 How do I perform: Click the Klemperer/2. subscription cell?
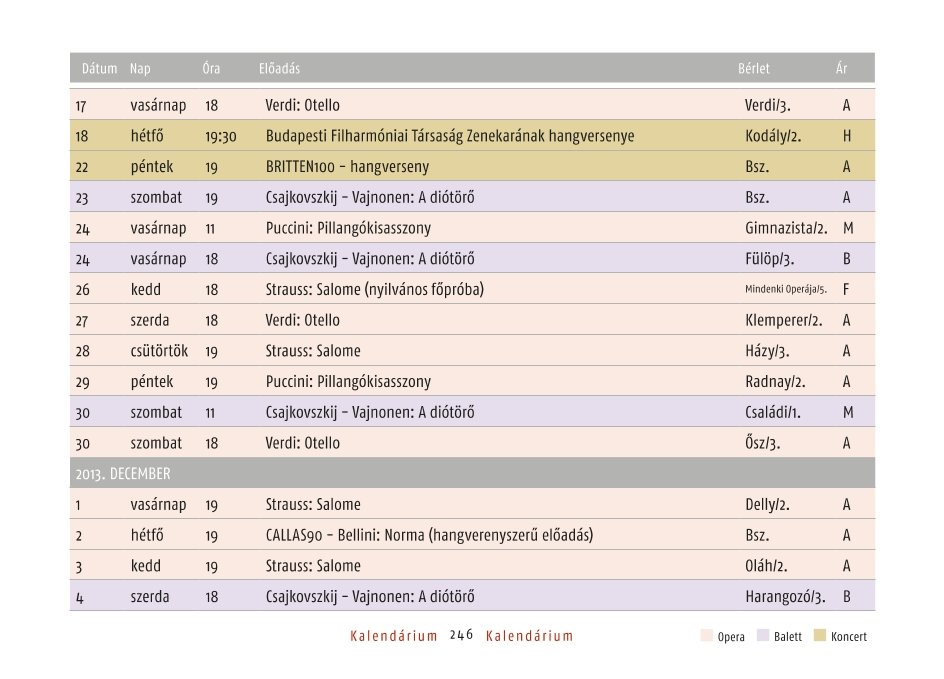point(783,320)
